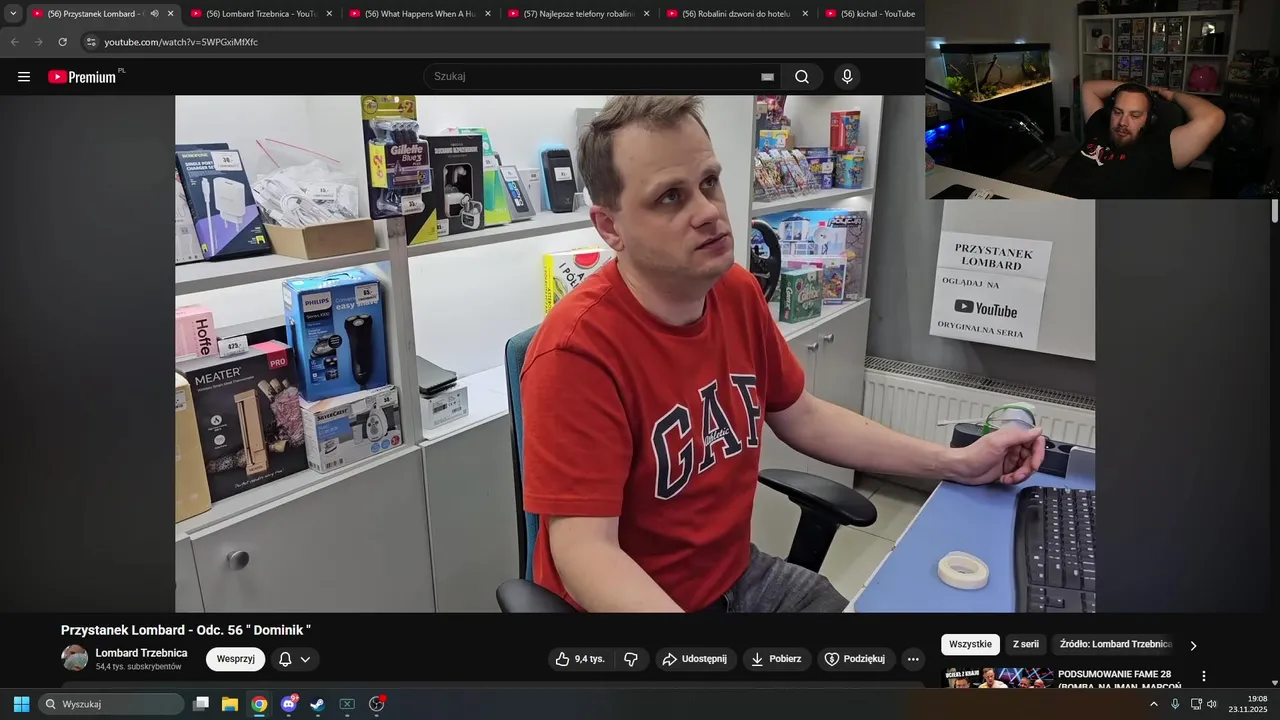Viewport: 1280px width, 720px height.
Task: Mute the Przystanek Lombard tab audio
Action: tap(154, 14)
